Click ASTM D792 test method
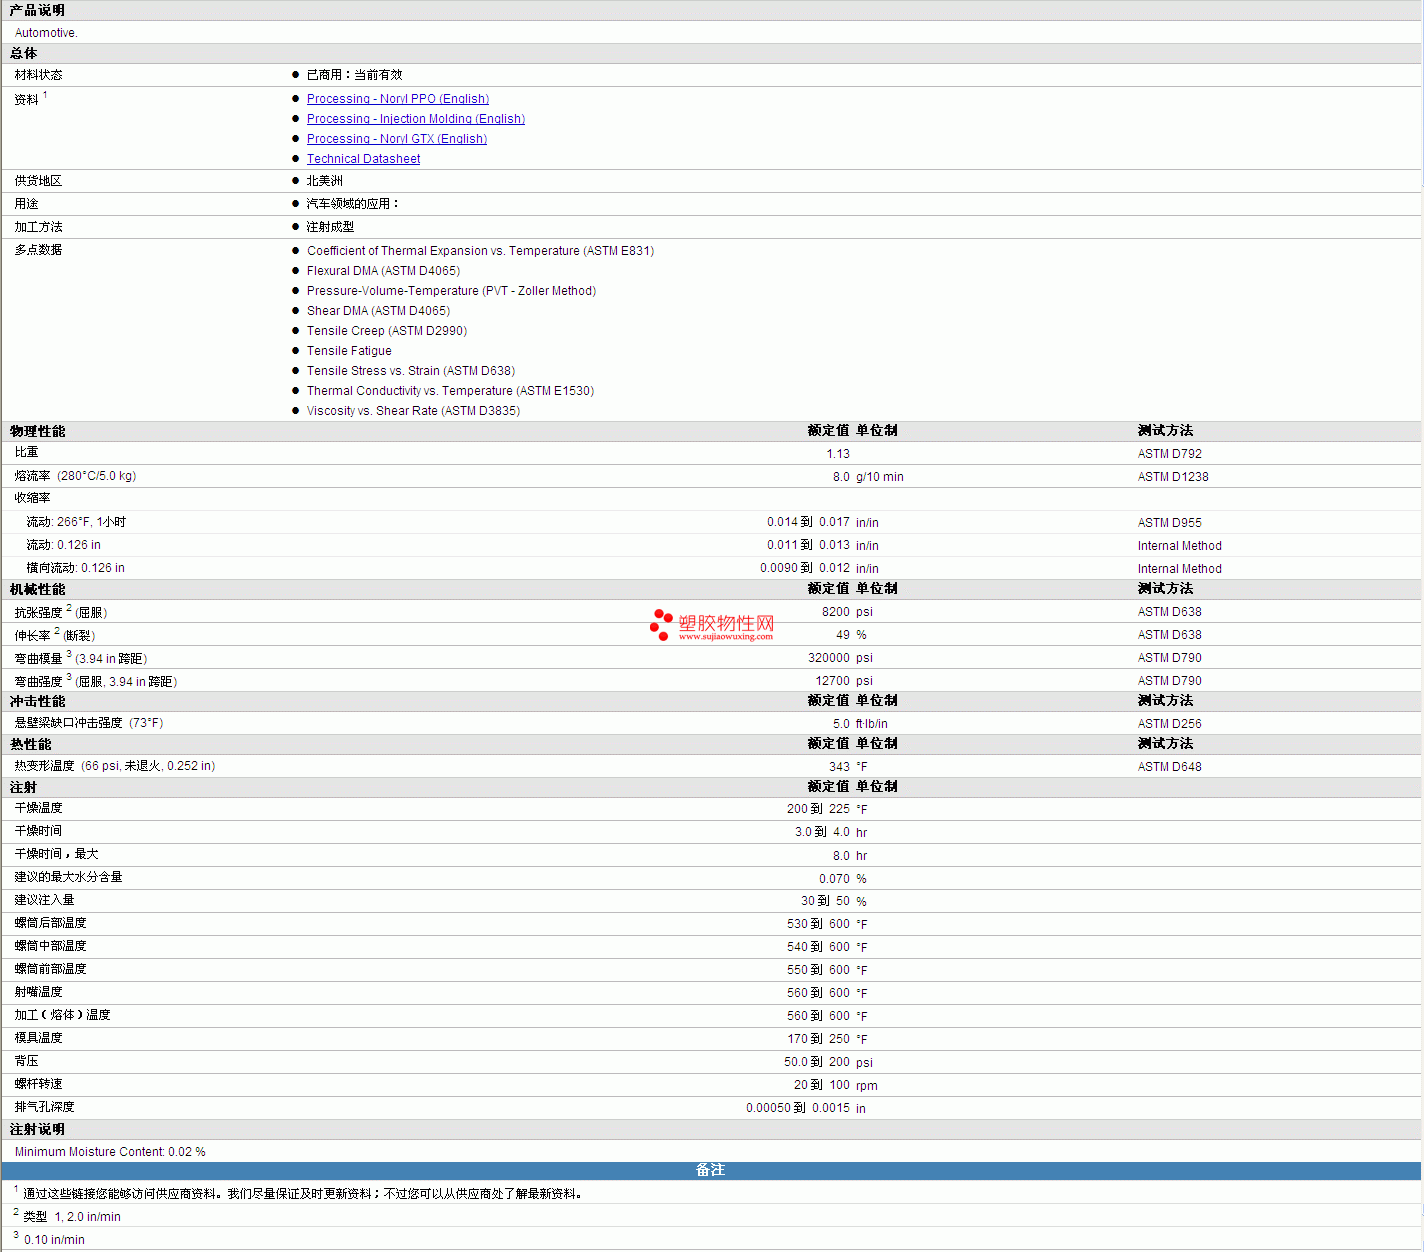 [1170, 454]
